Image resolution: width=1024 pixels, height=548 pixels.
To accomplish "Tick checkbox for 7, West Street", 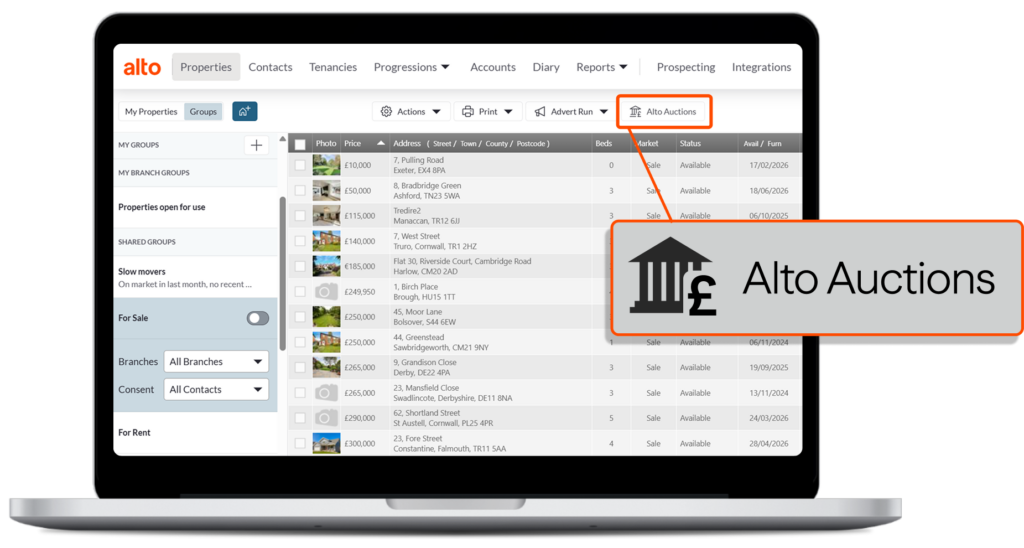I will coord(300,241).
